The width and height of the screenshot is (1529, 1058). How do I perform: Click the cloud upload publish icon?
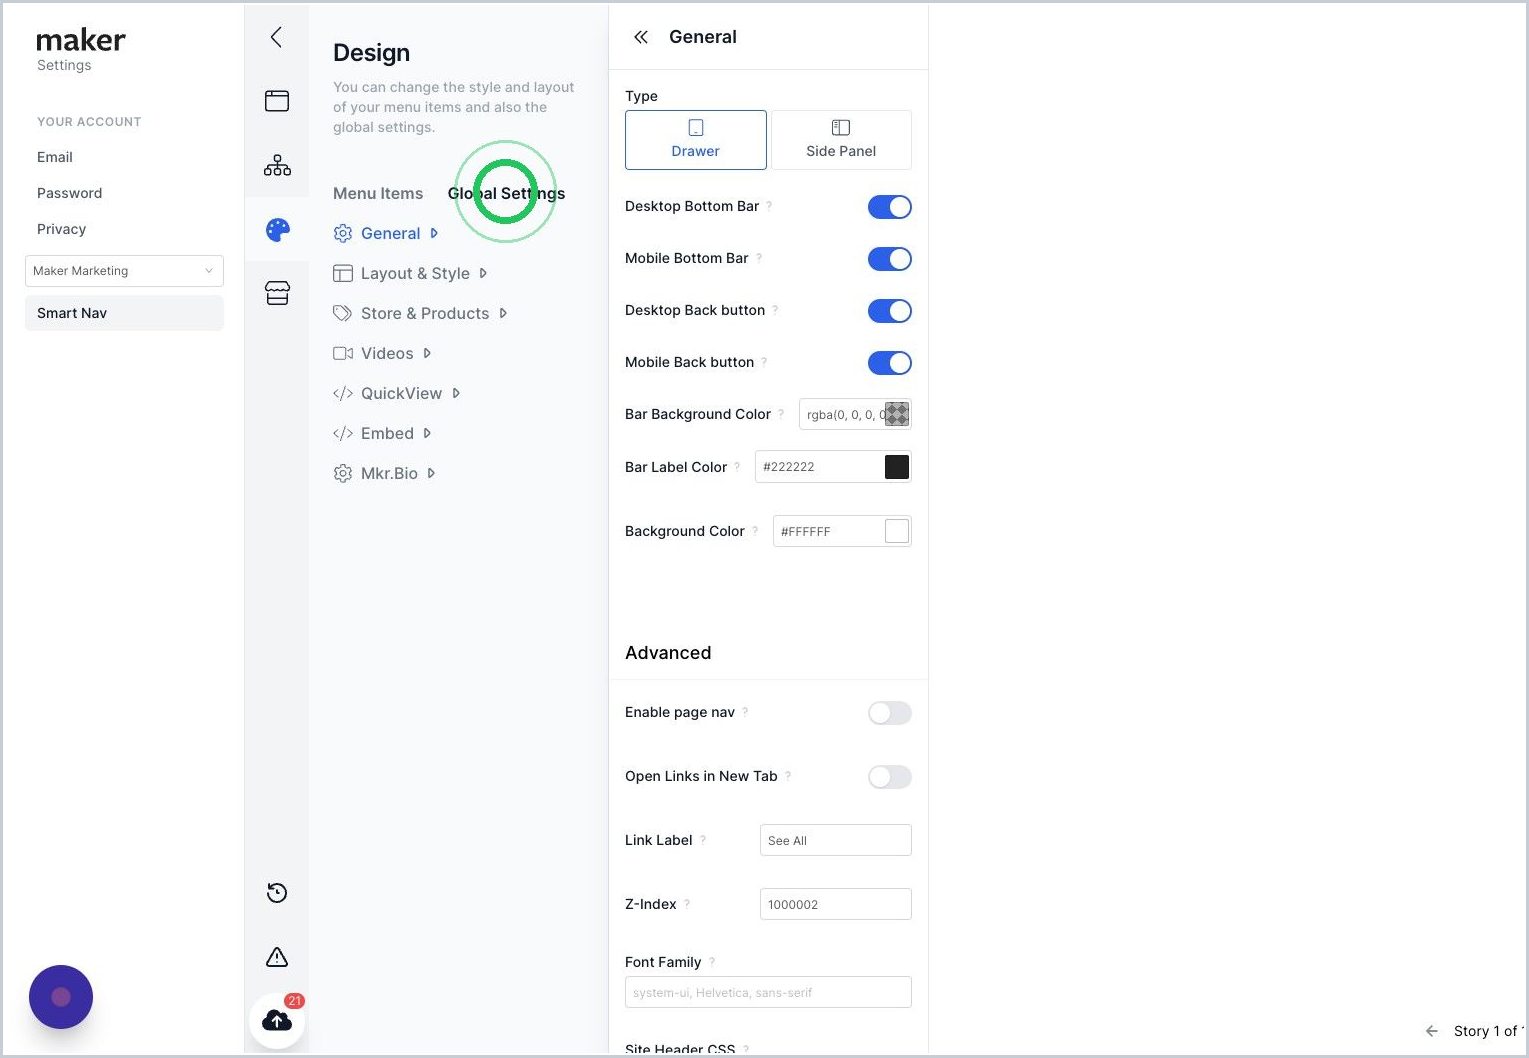click(277, 1020)
